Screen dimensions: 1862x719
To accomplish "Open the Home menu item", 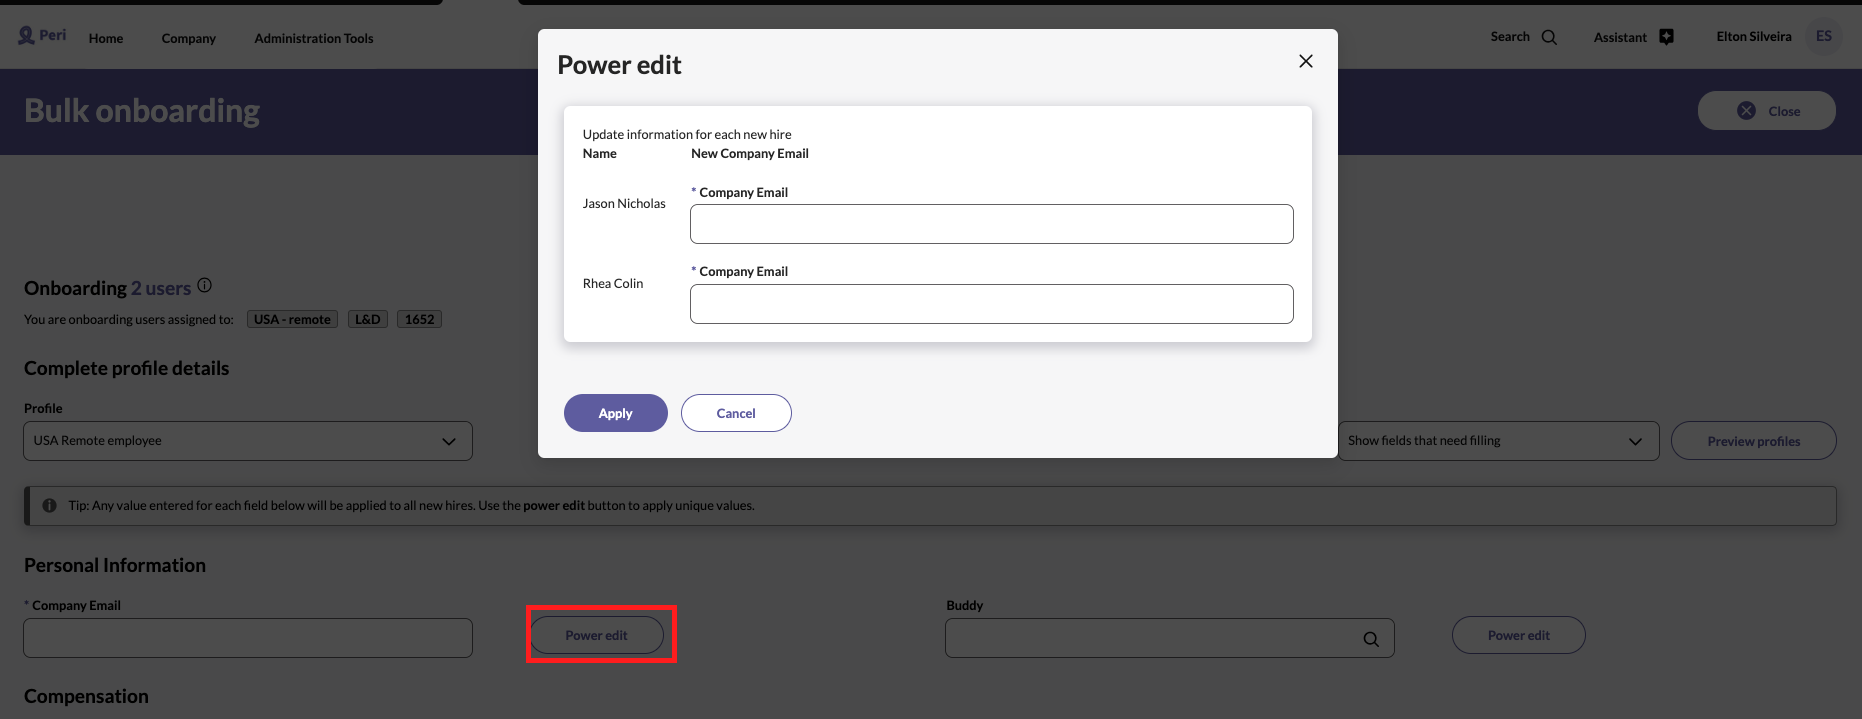I will (x=106, y=38).
